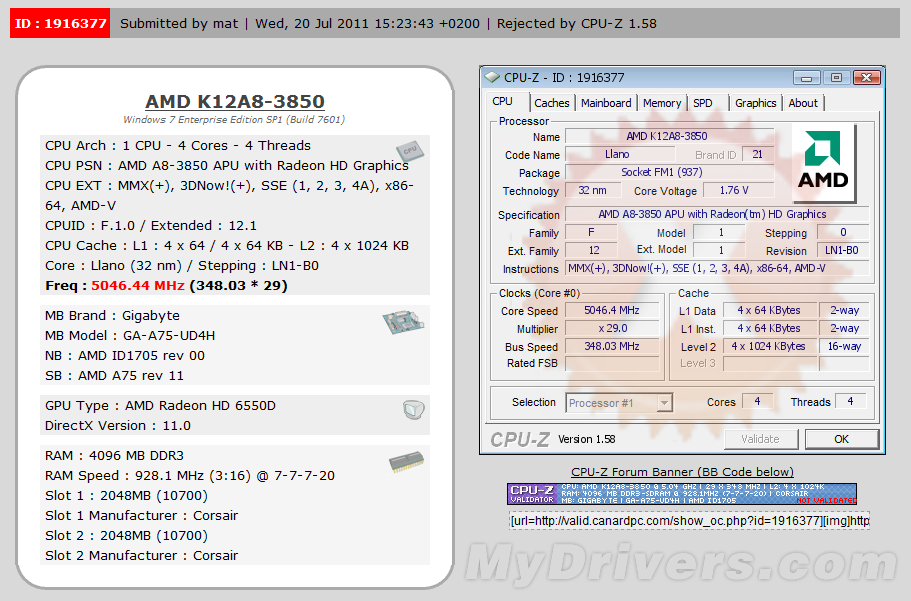The image size is (911, 601).
Task: Click the Code Name field showing Llano
Action: coord(620,154)
